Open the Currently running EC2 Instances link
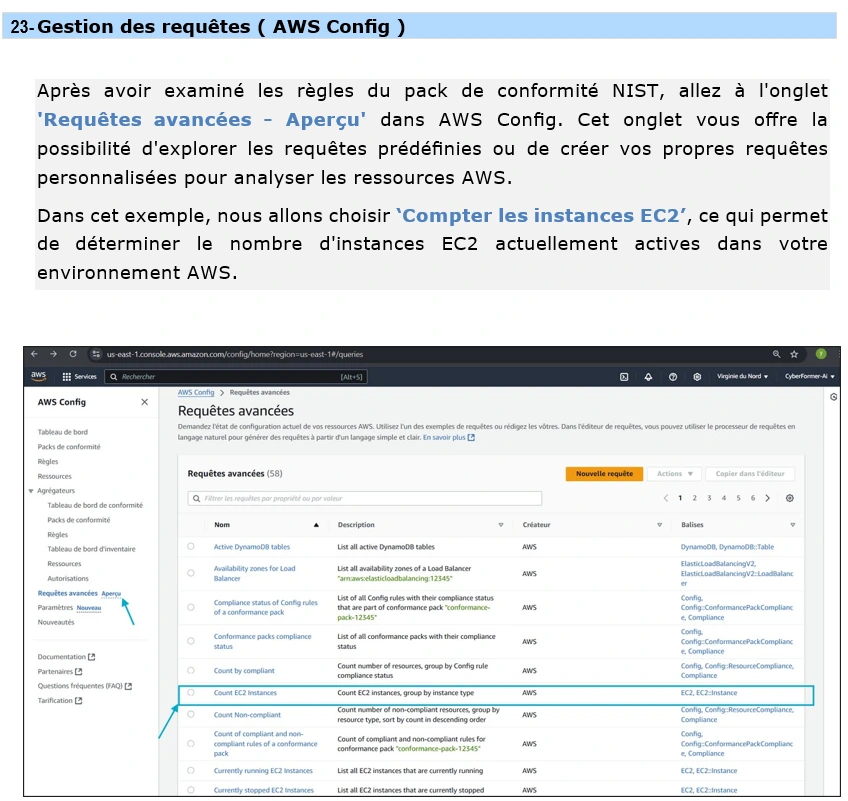The image size is (848, 801). pos(263,771)
